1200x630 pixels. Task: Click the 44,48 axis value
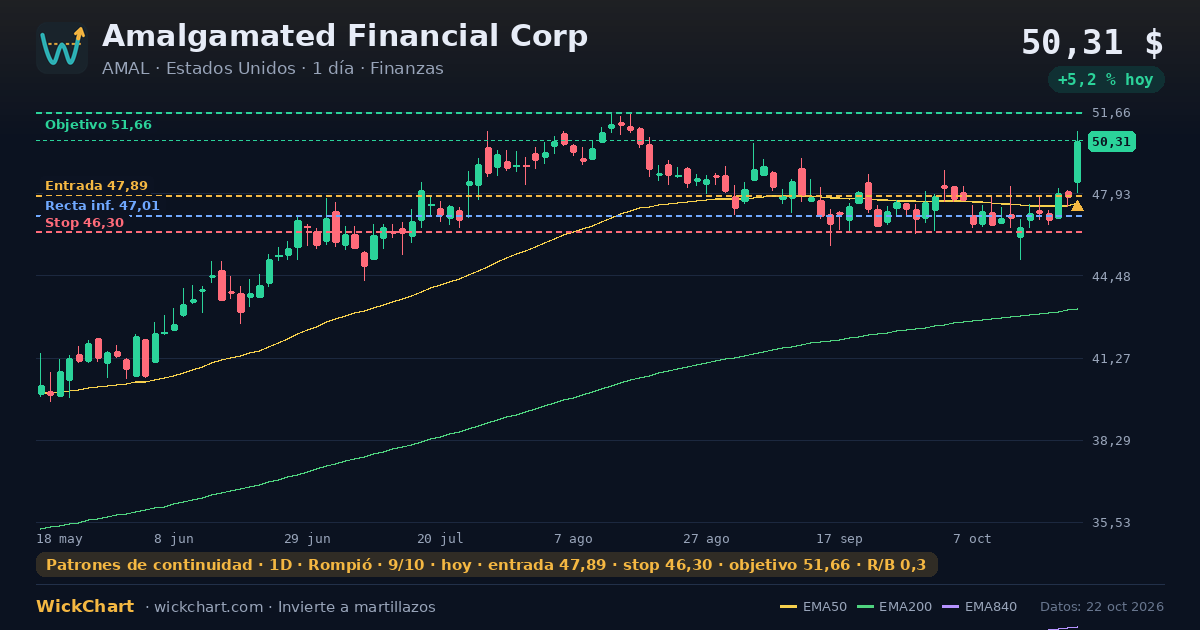(1111, 277)
